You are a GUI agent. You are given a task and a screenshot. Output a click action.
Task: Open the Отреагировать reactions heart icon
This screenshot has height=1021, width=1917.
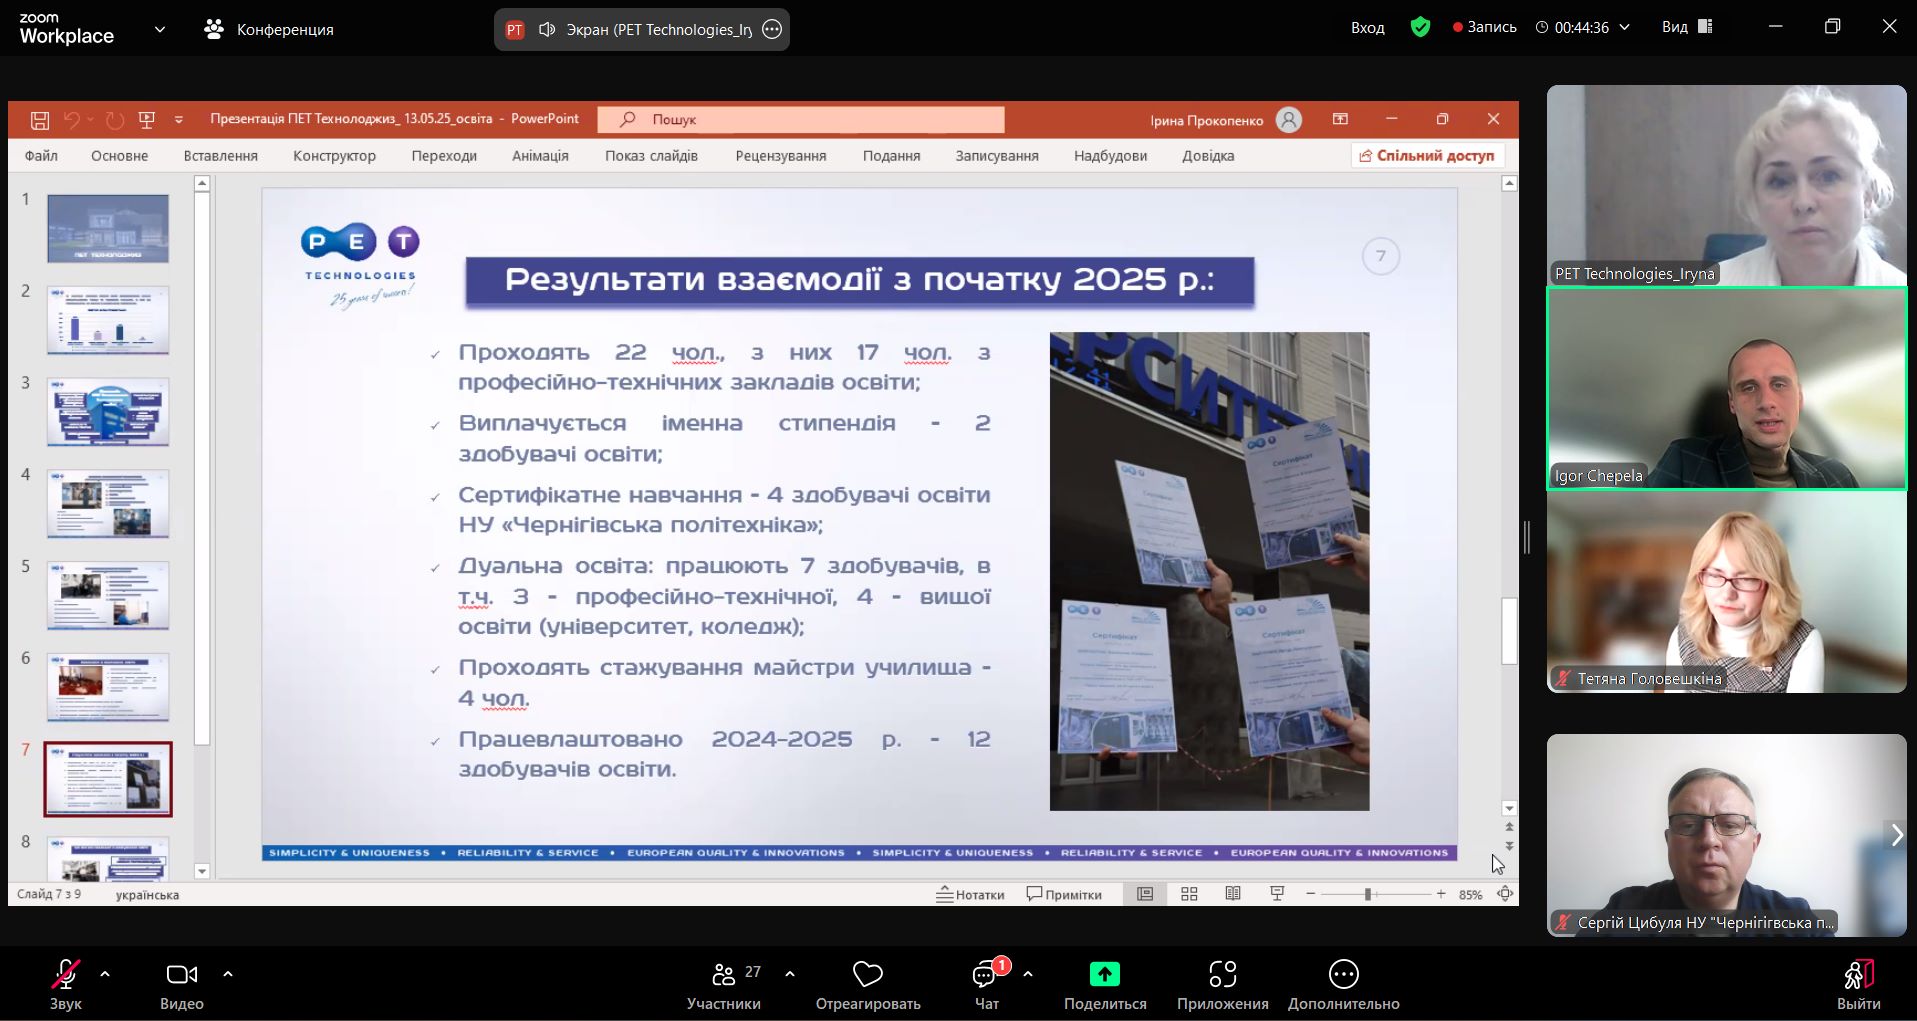[x=867, y=974]
